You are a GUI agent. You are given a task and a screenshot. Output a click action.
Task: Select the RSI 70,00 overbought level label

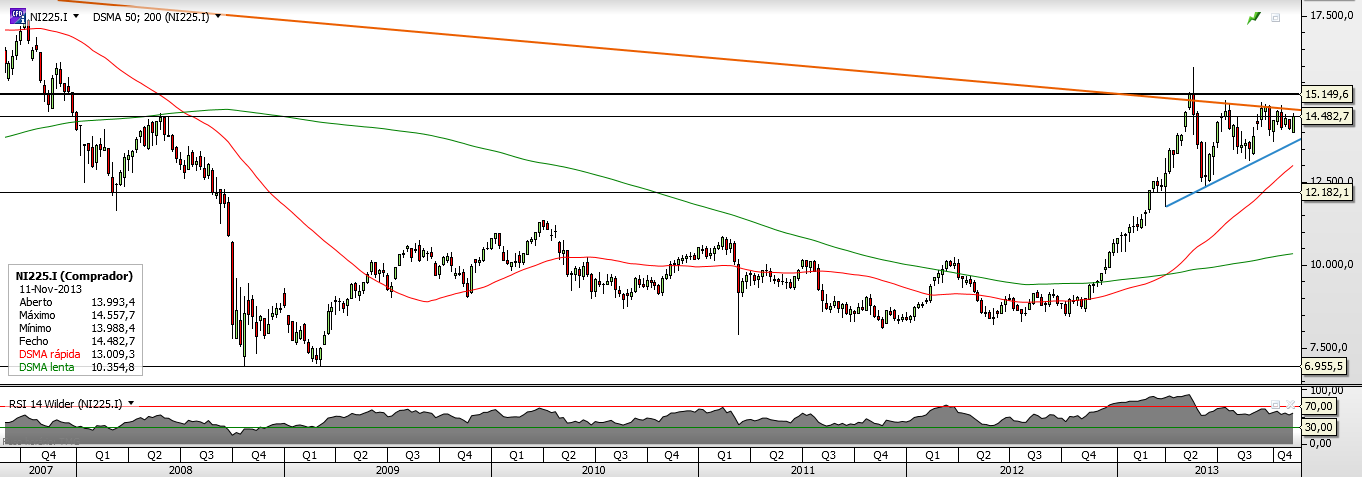1320,406
